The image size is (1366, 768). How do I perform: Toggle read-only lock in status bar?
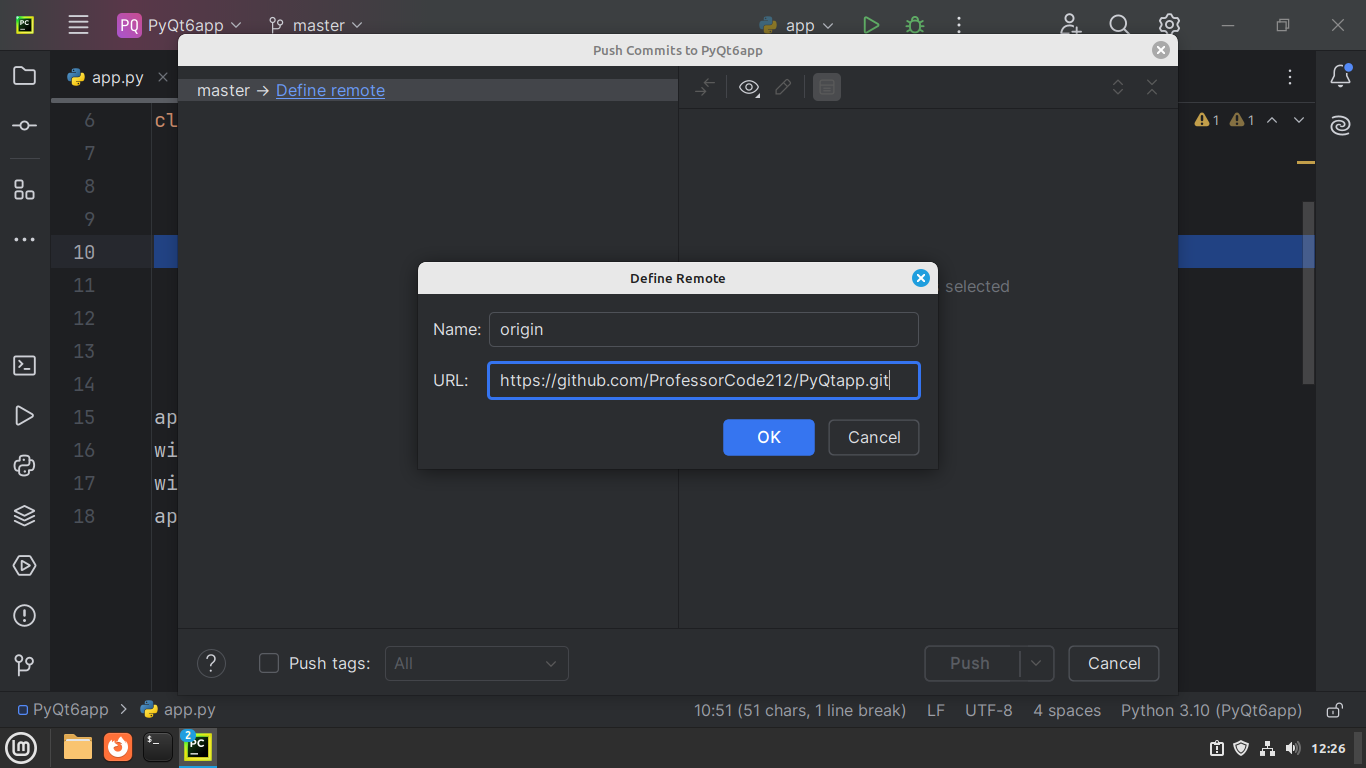(x=1334, y=711)
